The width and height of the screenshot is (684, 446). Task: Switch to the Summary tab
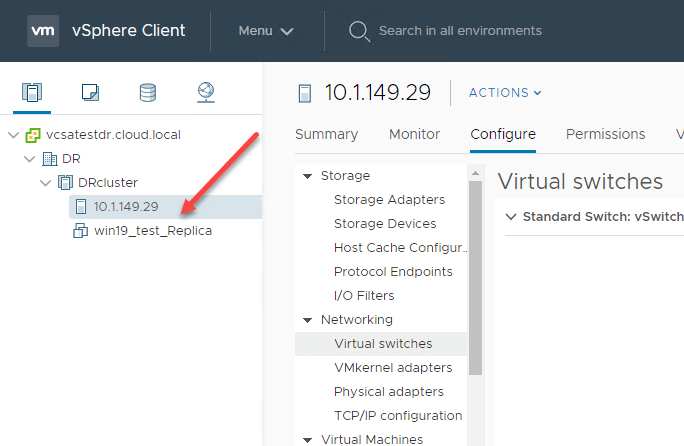pyautogui.click(x=326, y=134)
